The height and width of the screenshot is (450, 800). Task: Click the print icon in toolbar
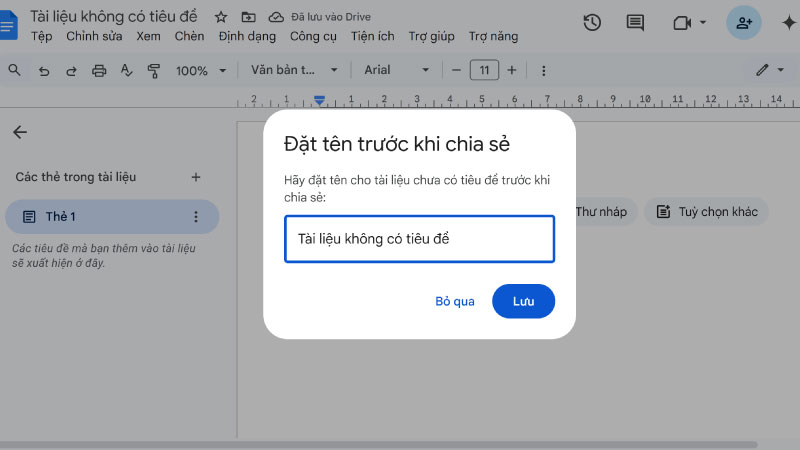click(99, 71)
